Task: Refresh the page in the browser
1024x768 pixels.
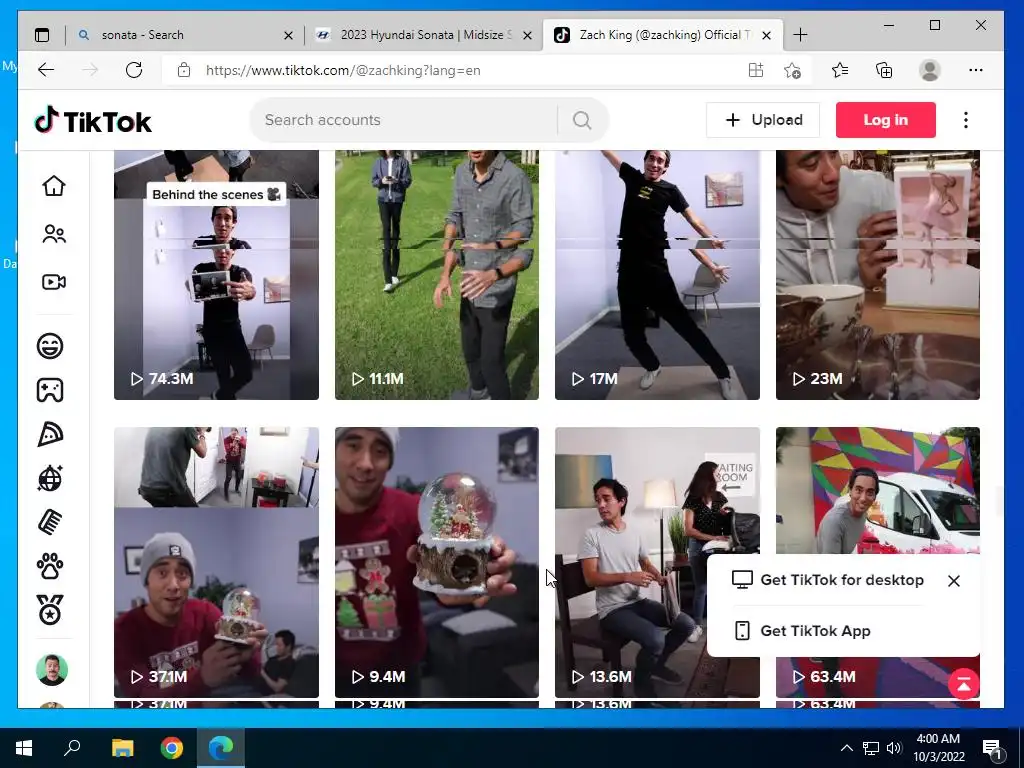Action: click(x=134, y=70)
